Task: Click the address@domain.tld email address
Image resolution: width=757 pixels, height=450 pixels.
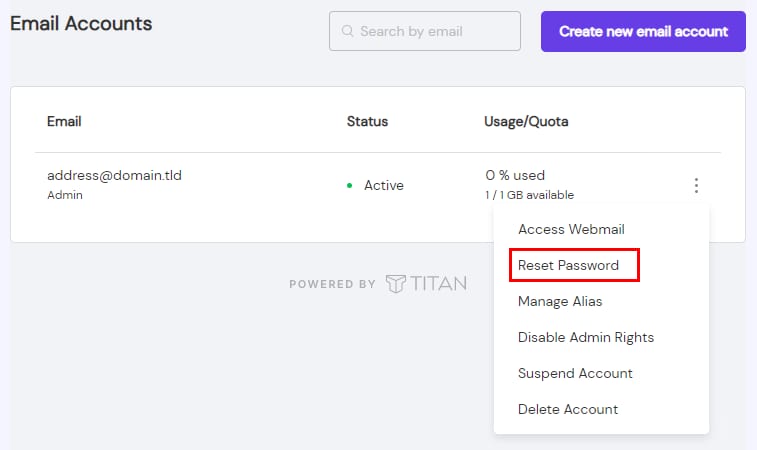Action: click(x=114, y=176)
